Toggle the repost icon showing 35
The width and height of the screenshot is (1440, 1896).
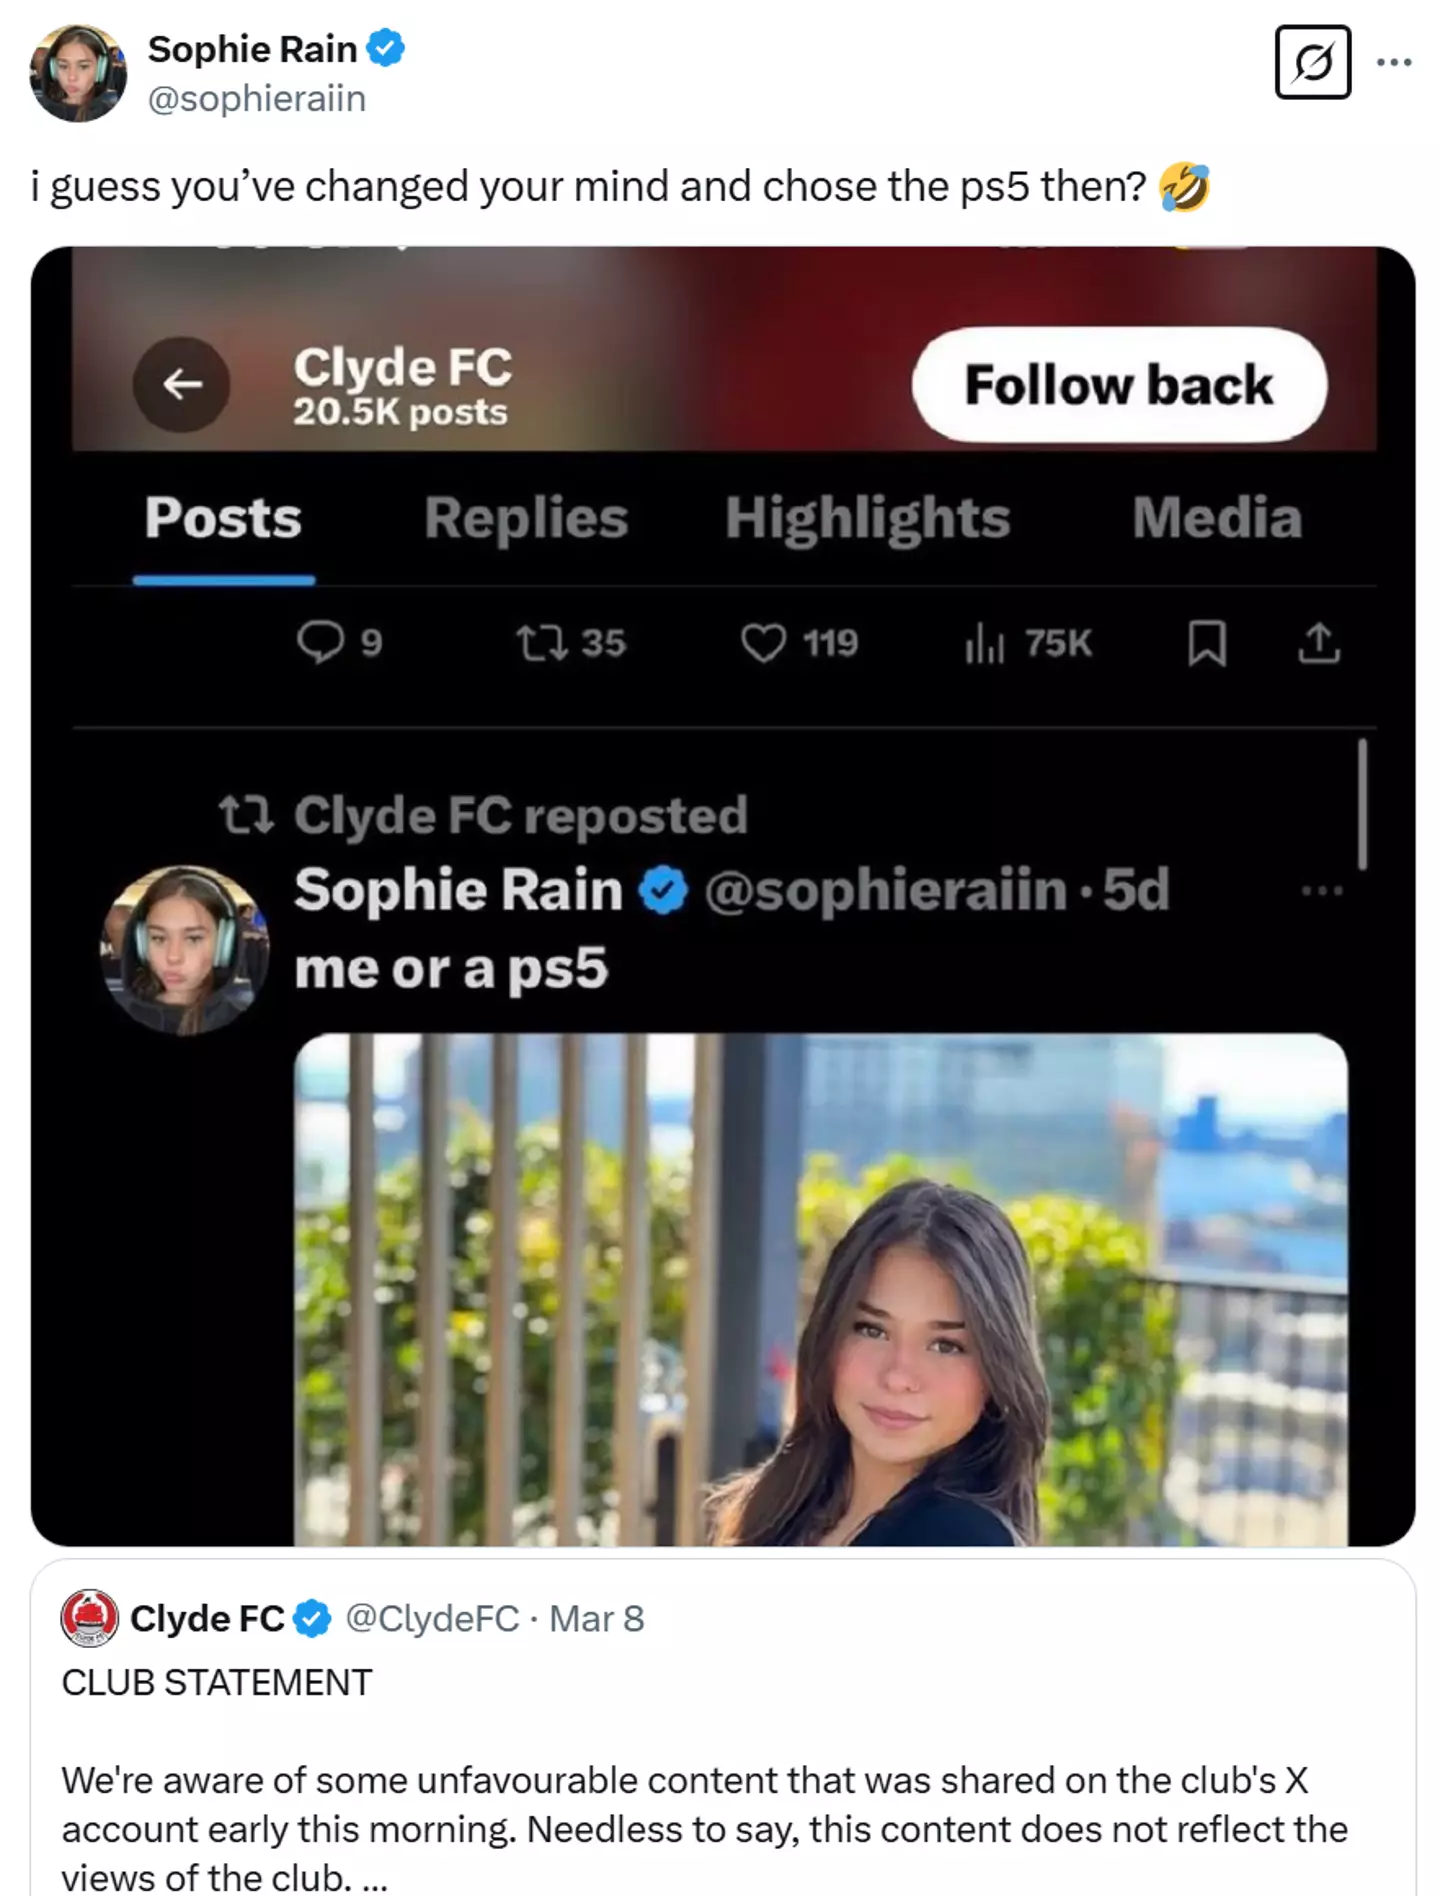542,642
